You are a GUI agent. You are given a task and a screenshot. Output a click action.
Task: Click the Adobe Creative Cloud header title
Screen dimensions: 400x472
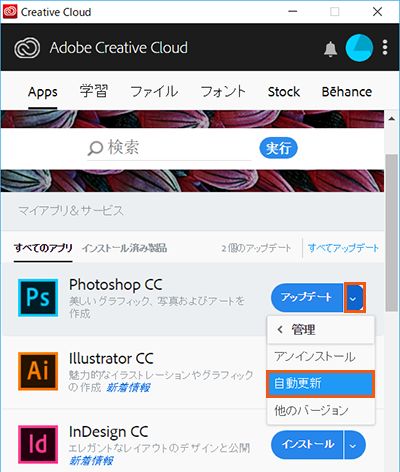tap(119, 48)
